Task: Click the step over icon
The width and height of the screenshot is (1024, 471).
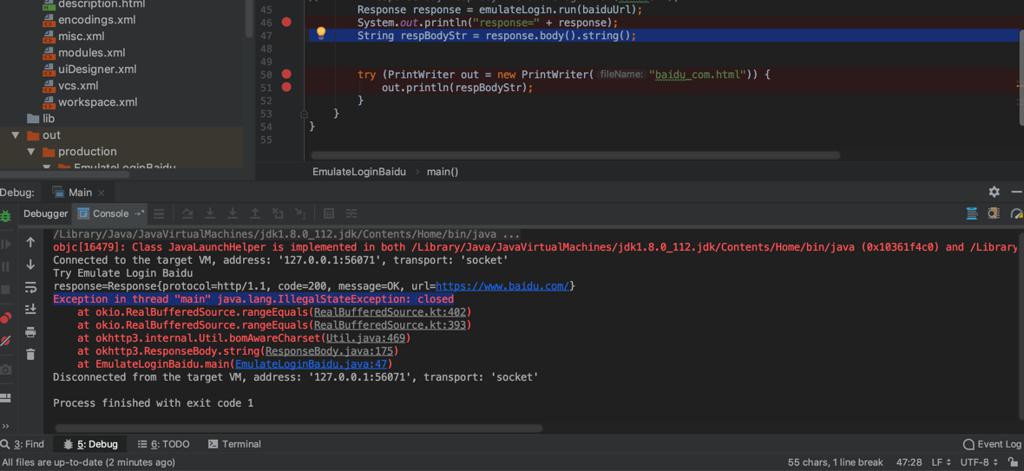Action: (x=187, y=214)
